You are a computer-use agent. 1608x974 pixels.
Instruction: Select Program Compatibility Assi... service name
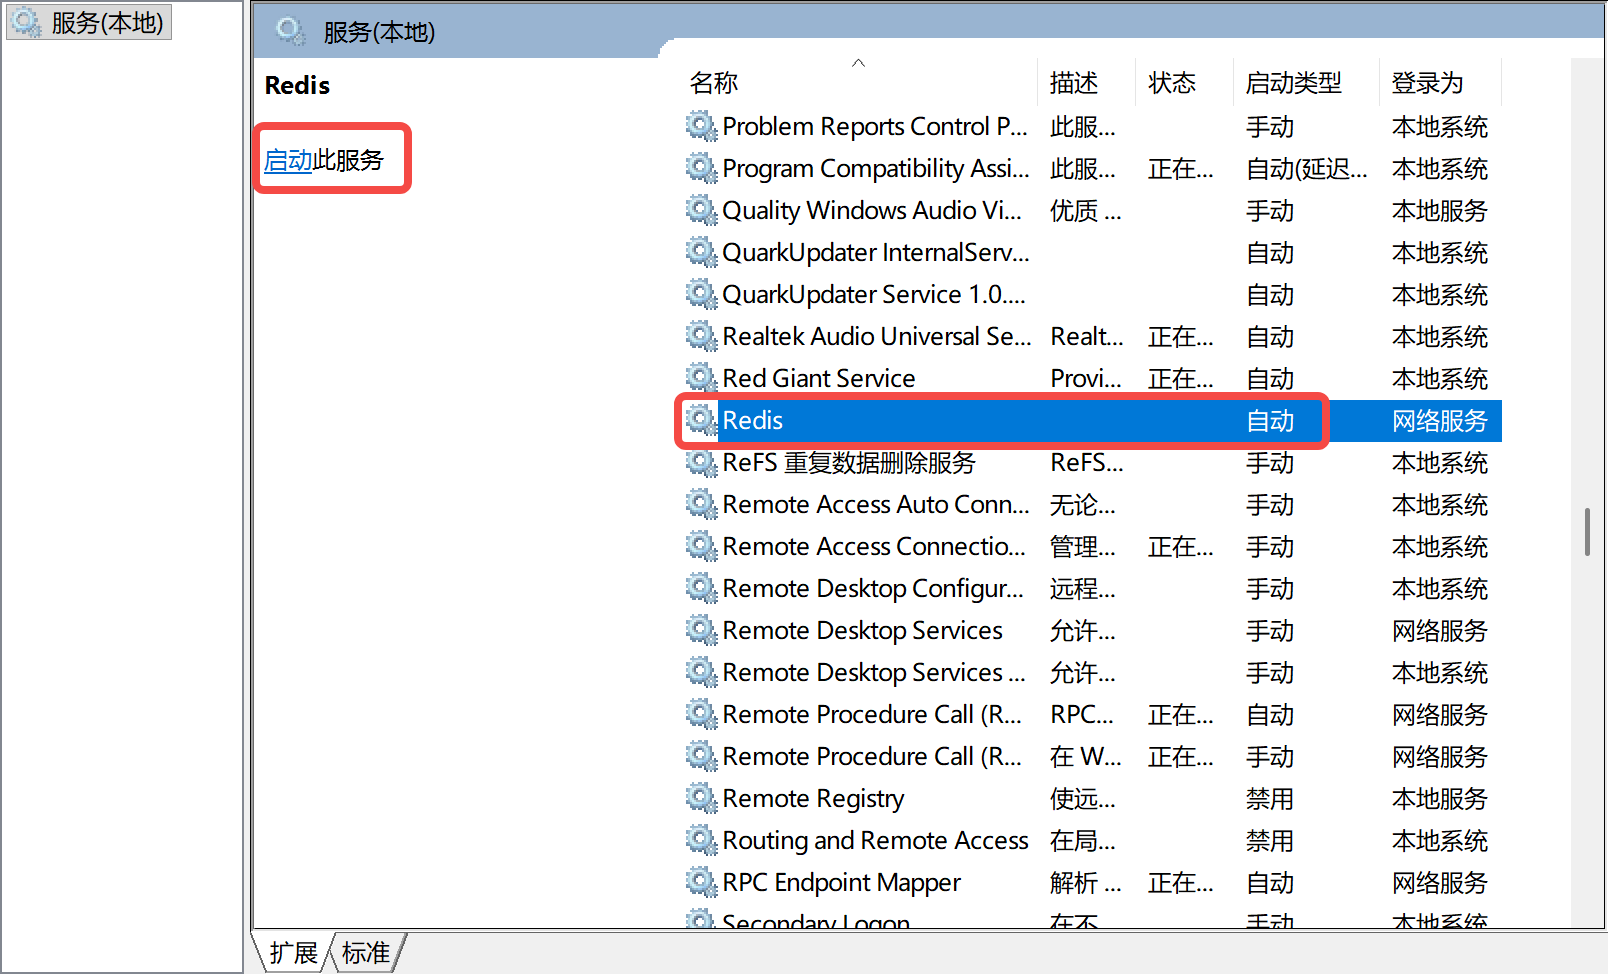(876, 169)
